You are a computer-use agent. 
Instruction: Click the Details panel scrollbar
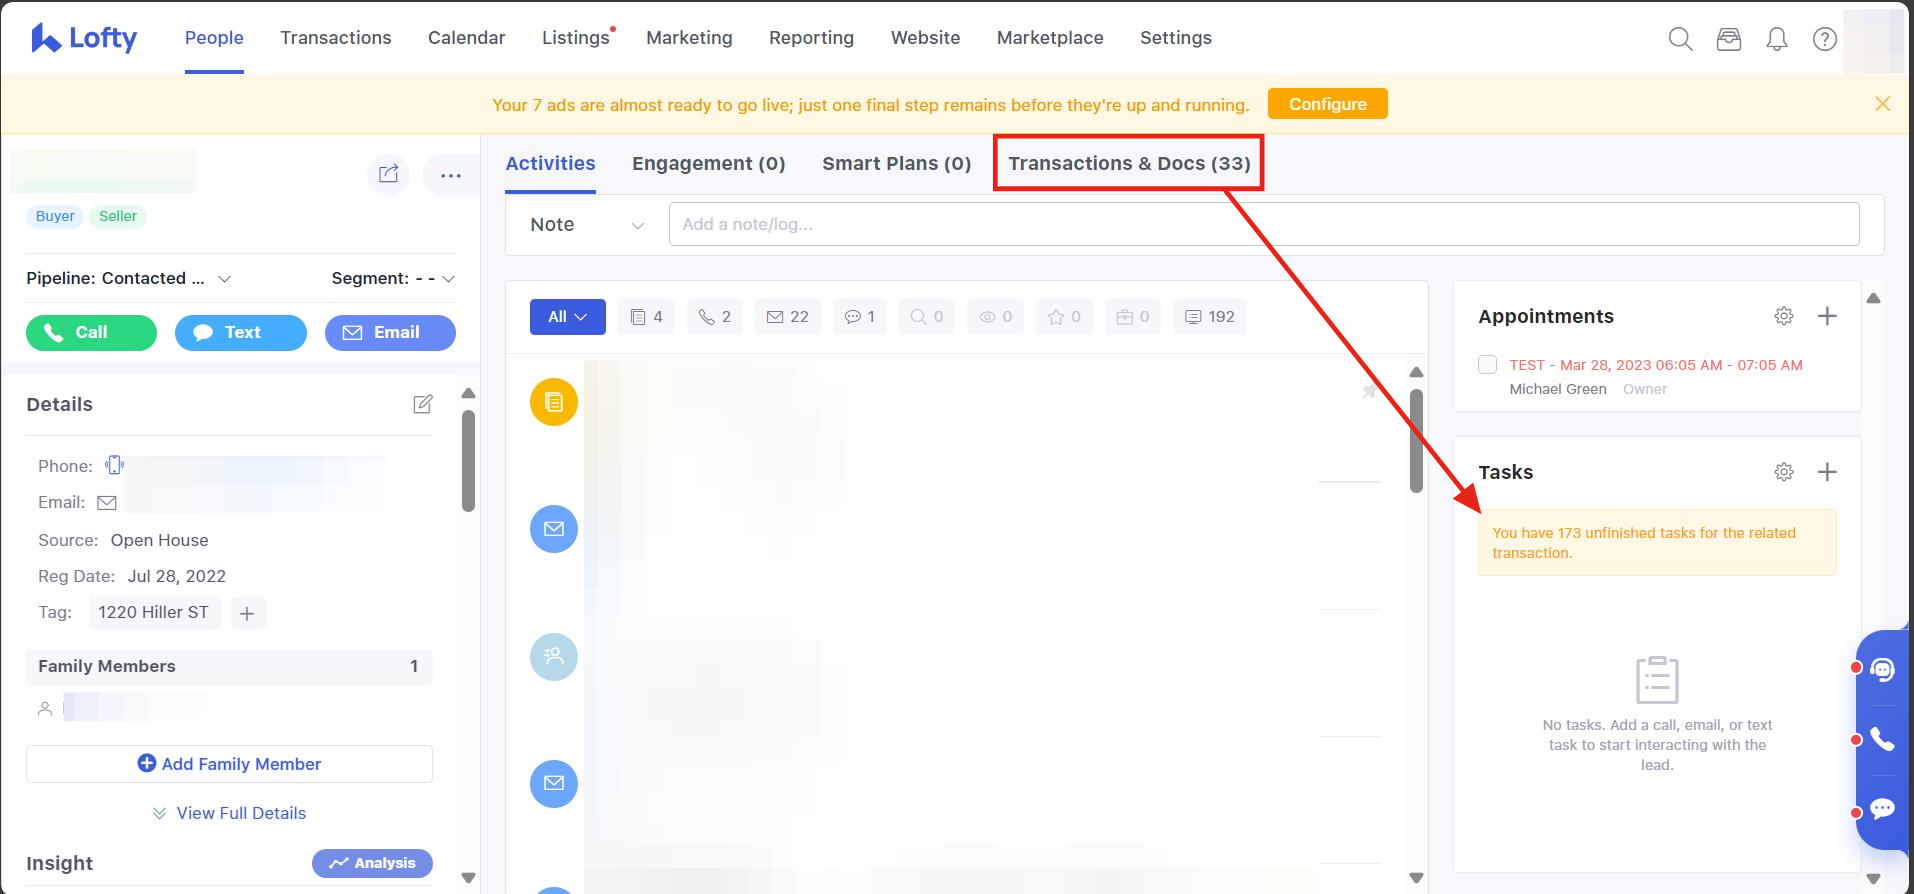(x=468, y=460)
